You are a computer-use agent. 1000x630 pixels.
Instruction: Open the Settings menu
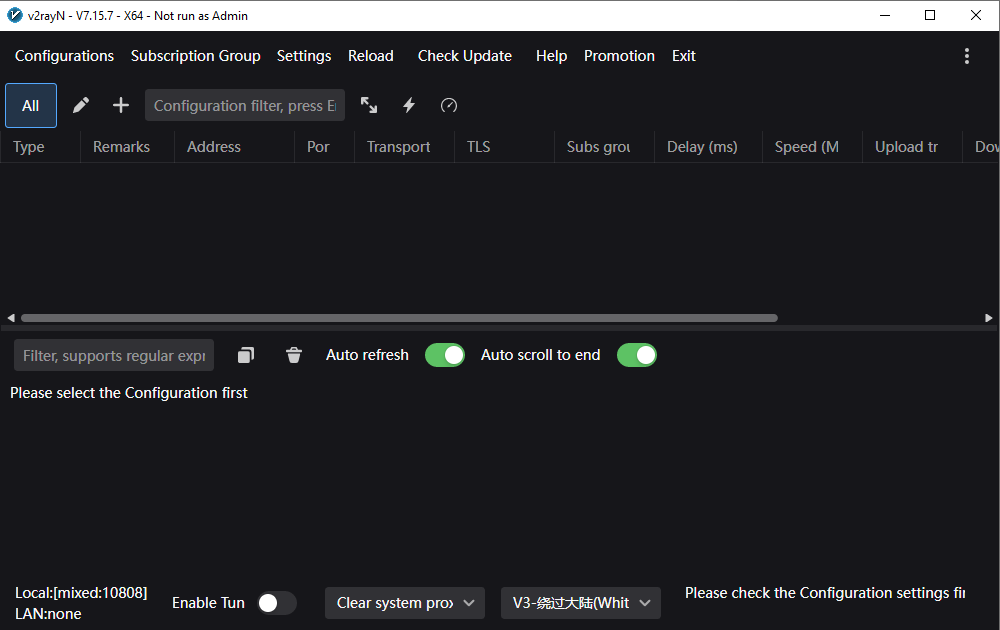(304, 56)
